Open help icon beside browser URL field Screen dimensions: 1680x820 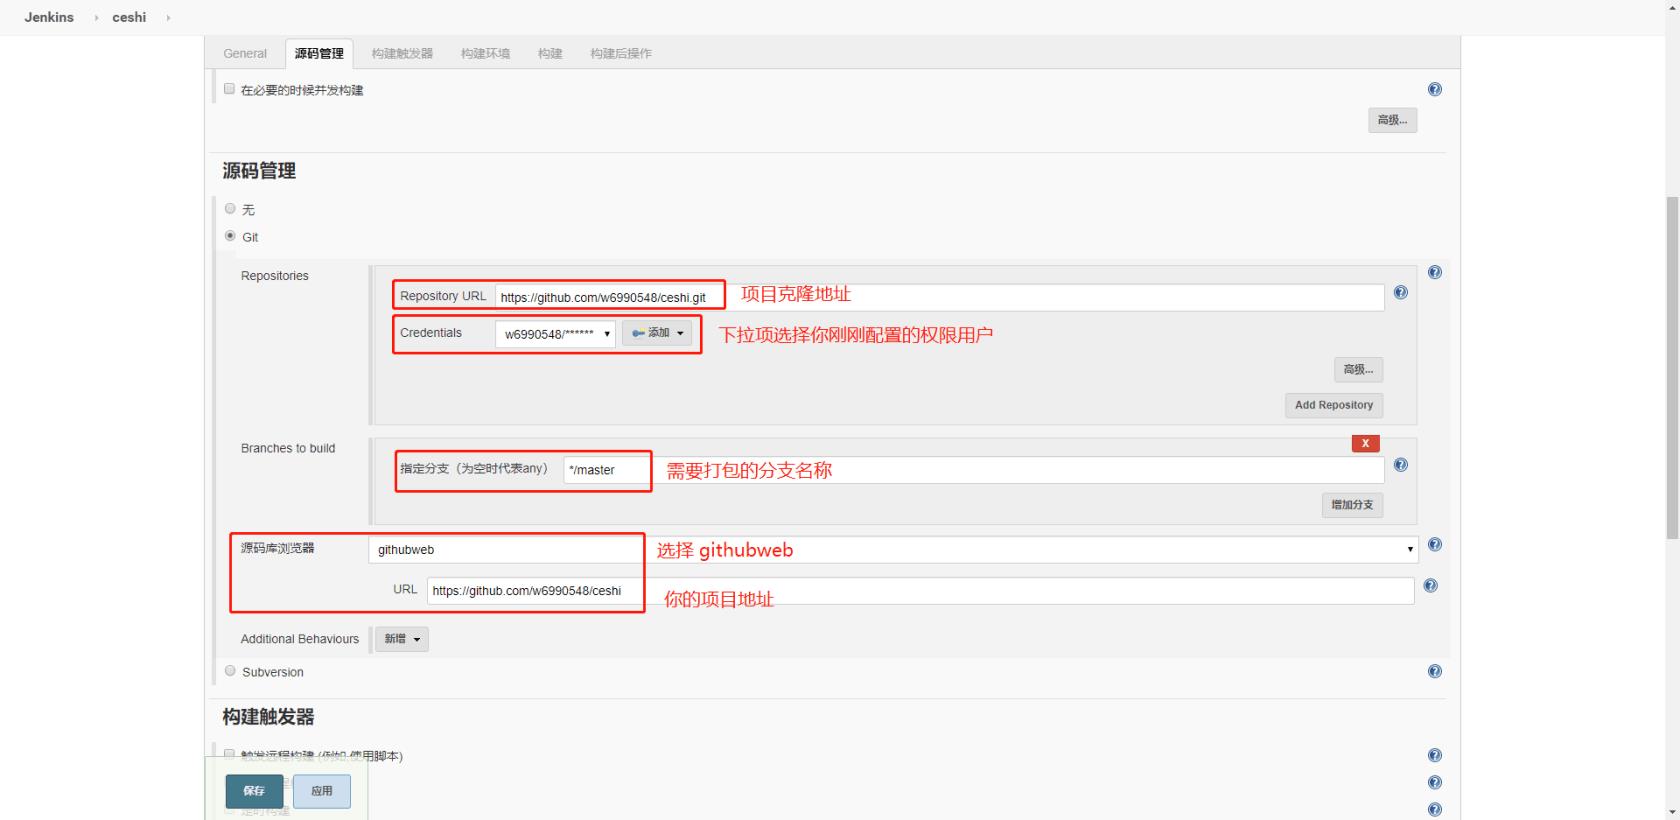click(1431, 586)
